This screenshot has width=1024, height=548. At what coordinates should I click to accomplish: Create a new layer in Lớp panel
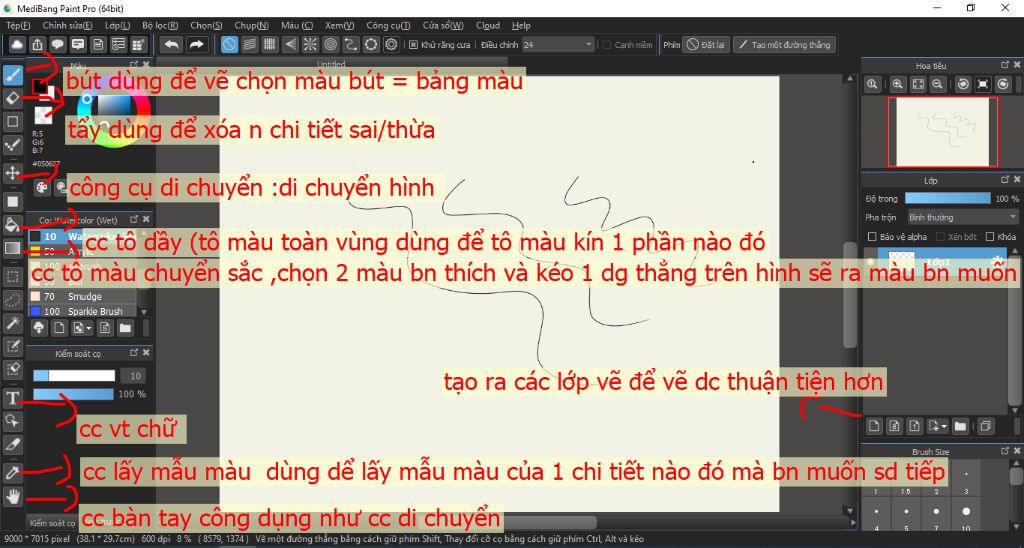coord(874,427)
